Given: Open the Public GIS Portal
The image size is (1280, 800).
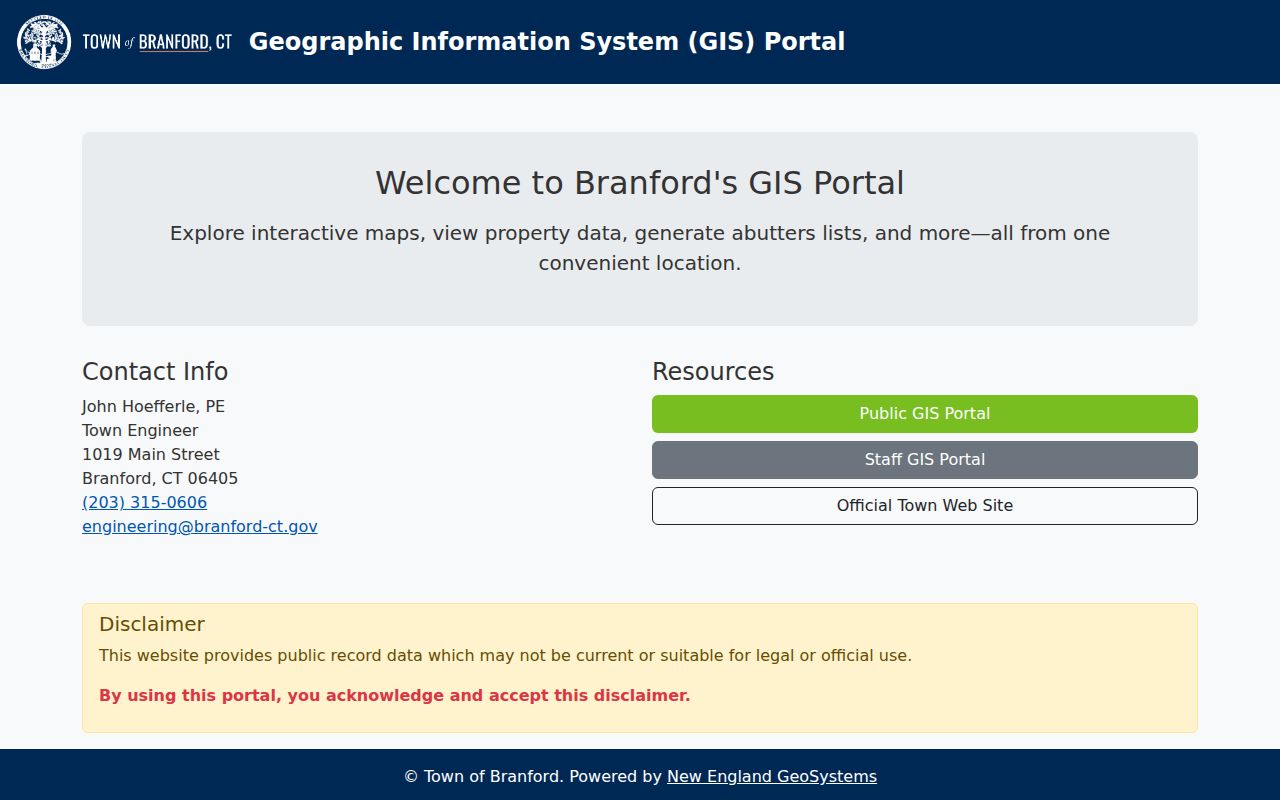Looking at the screenshot, I should [x=924, y=414].
